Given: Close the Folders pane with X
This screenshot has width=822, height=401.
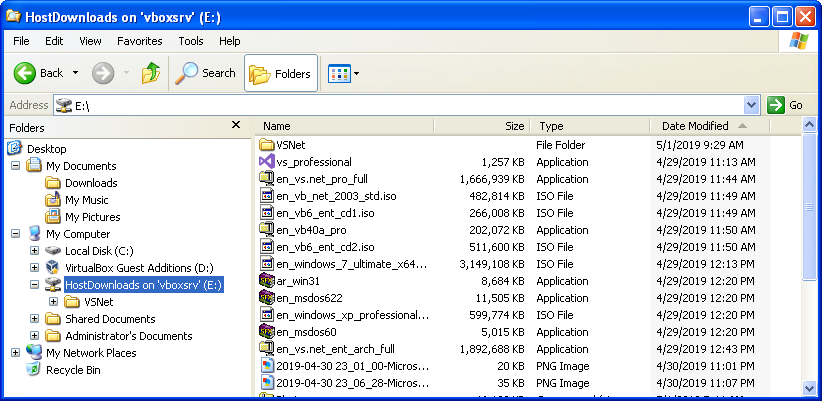Looking at the screenshot, I should pos(236,125).
